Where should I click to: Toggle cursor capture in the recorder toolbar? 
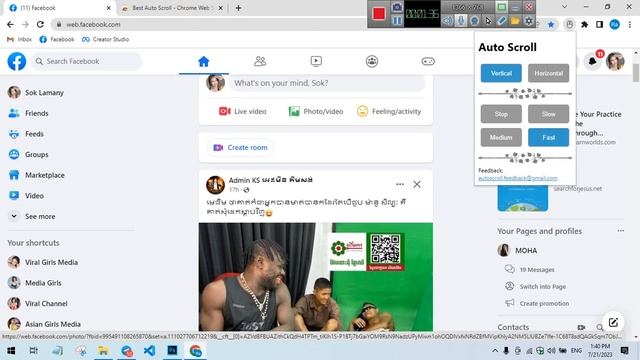tap(488, 20)
